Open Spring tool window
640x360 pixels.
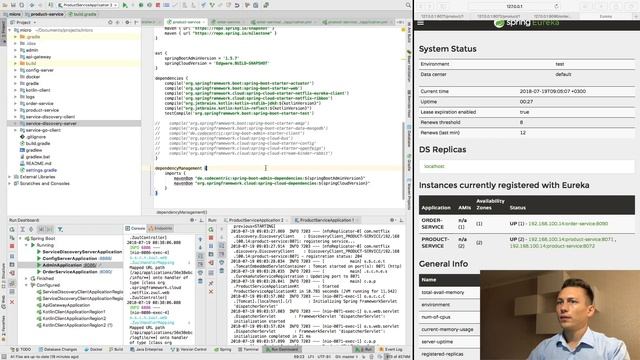tap(223, 350)
